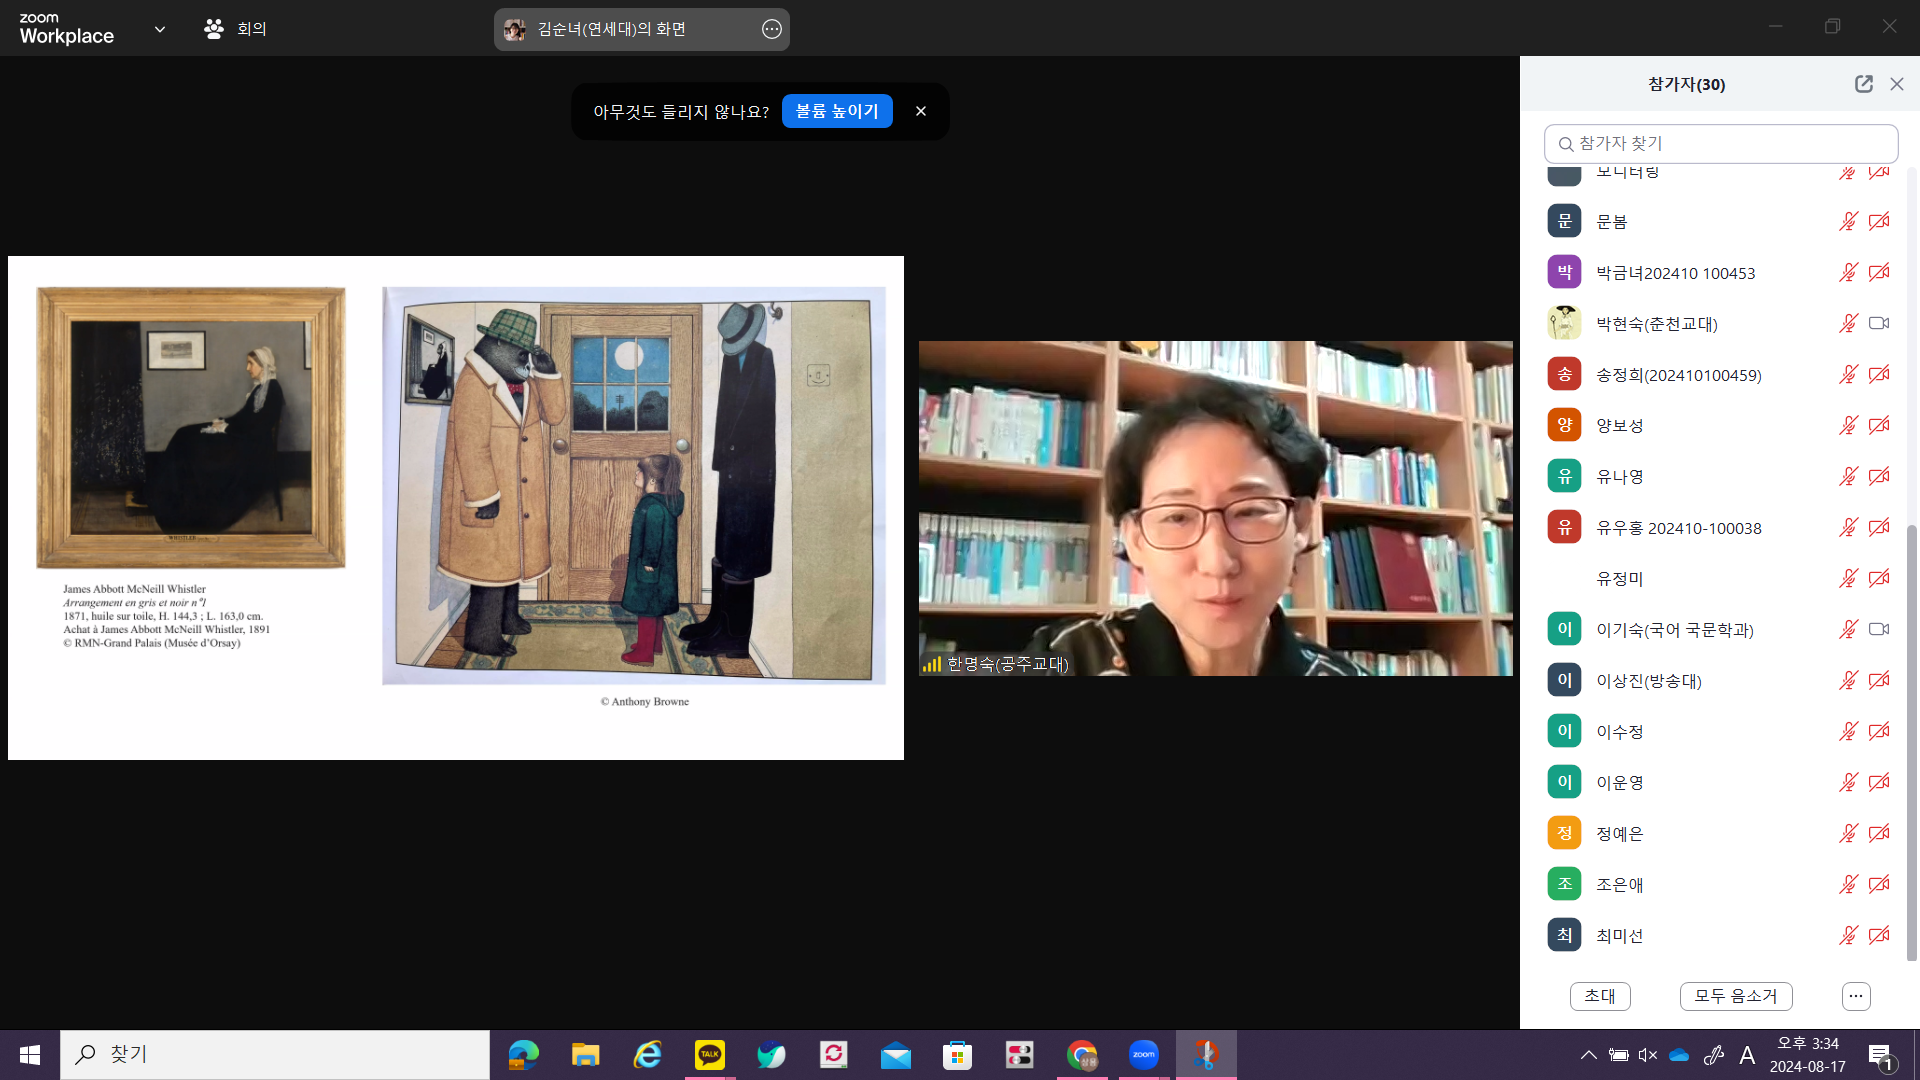
Task: Click muted mic icon for 유나영
Action: [1848, 476]
